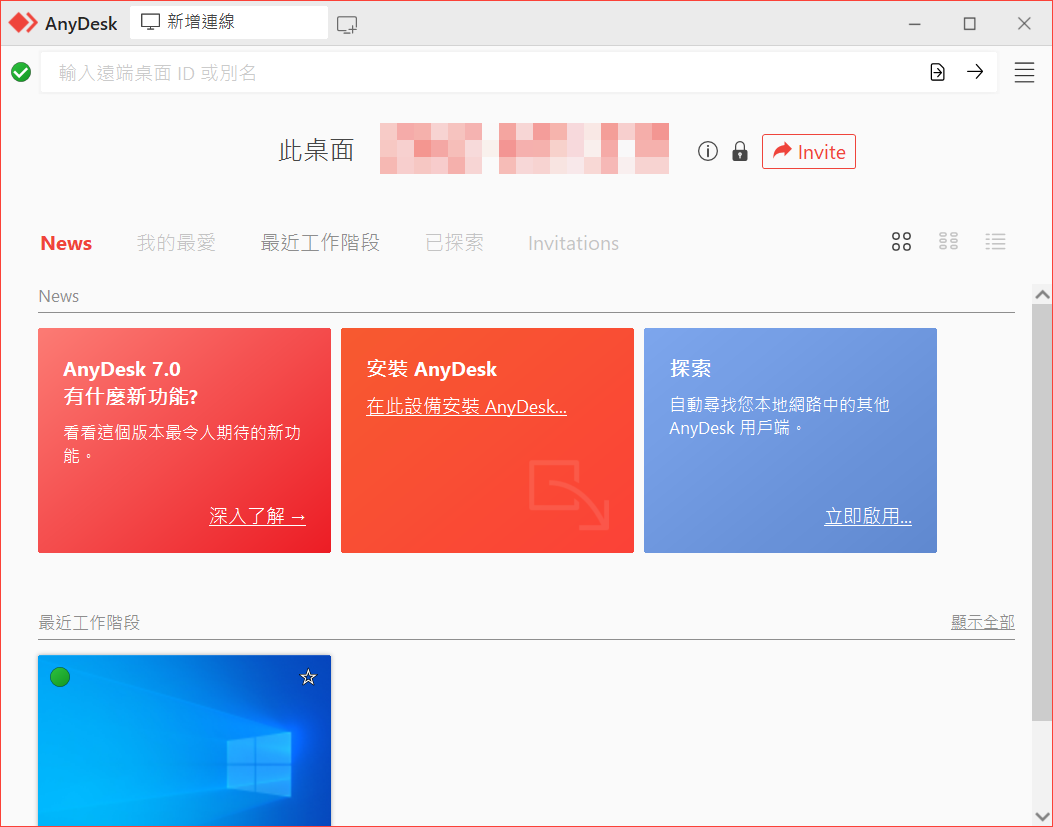Switch to the compact tiles view icon
1053x827 pixels.
pyautogui.click(x=948, y=241)
